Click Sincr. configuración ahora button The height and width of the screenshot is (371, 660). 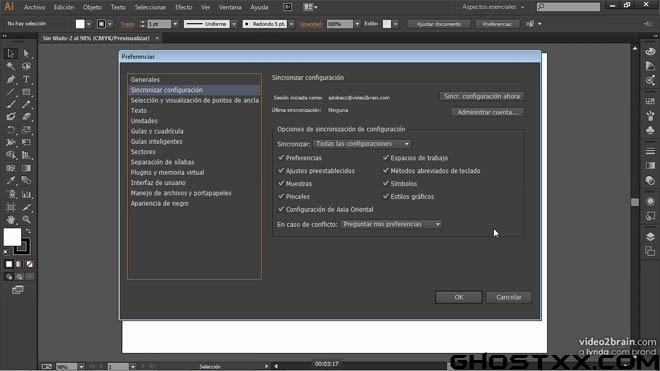tap(482, 96)
